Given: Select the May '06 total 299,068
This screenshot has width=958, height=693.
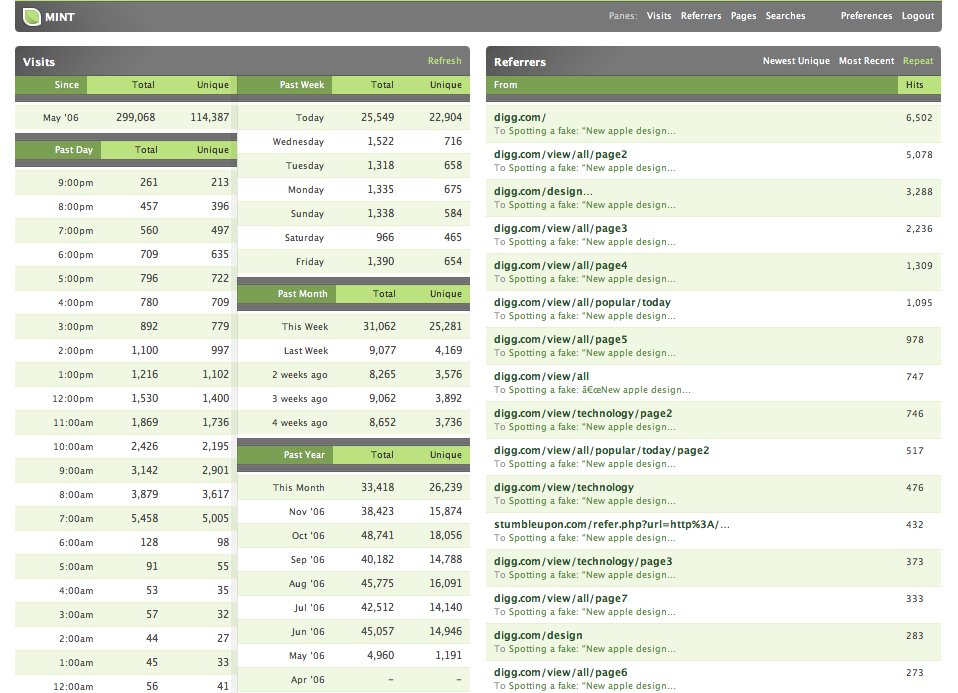Looking at the screenshot, I should pyautogui.click(x=135, y=117).
